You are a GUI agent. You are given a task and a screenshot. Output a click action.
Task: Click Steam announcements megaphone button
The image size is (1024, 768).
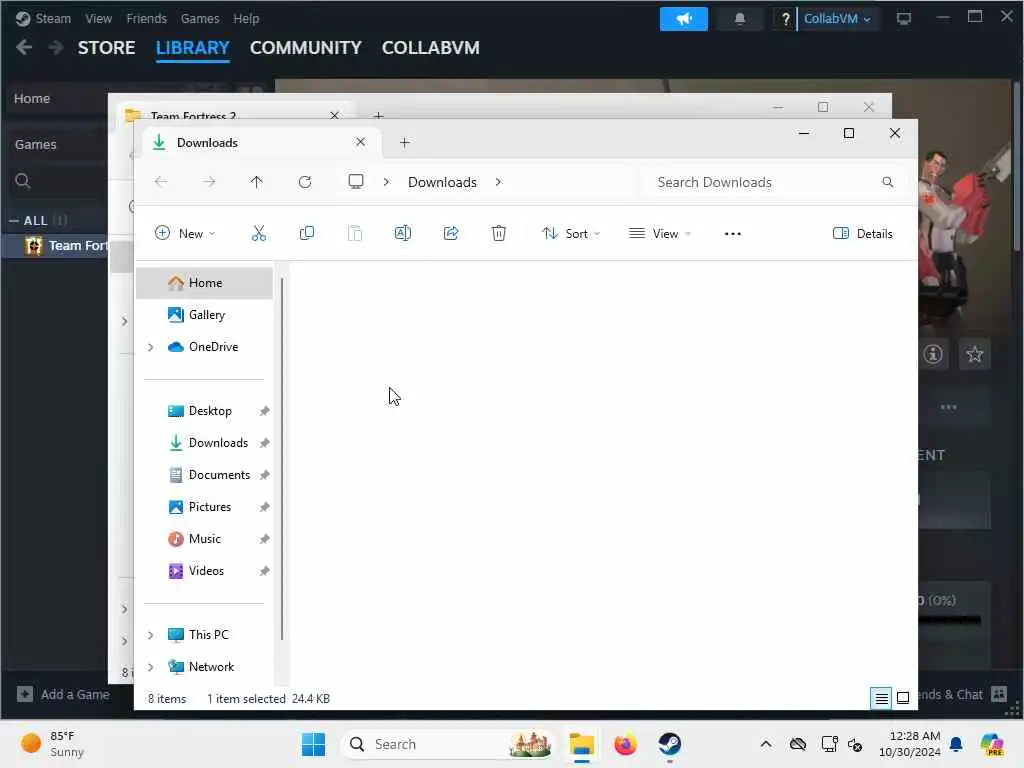684,19
